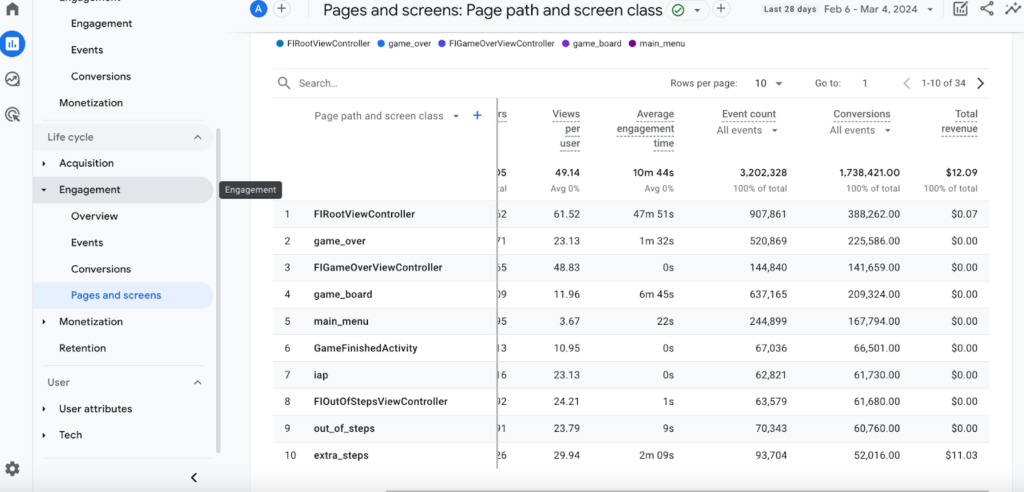Sort by Views per user column

566,129
